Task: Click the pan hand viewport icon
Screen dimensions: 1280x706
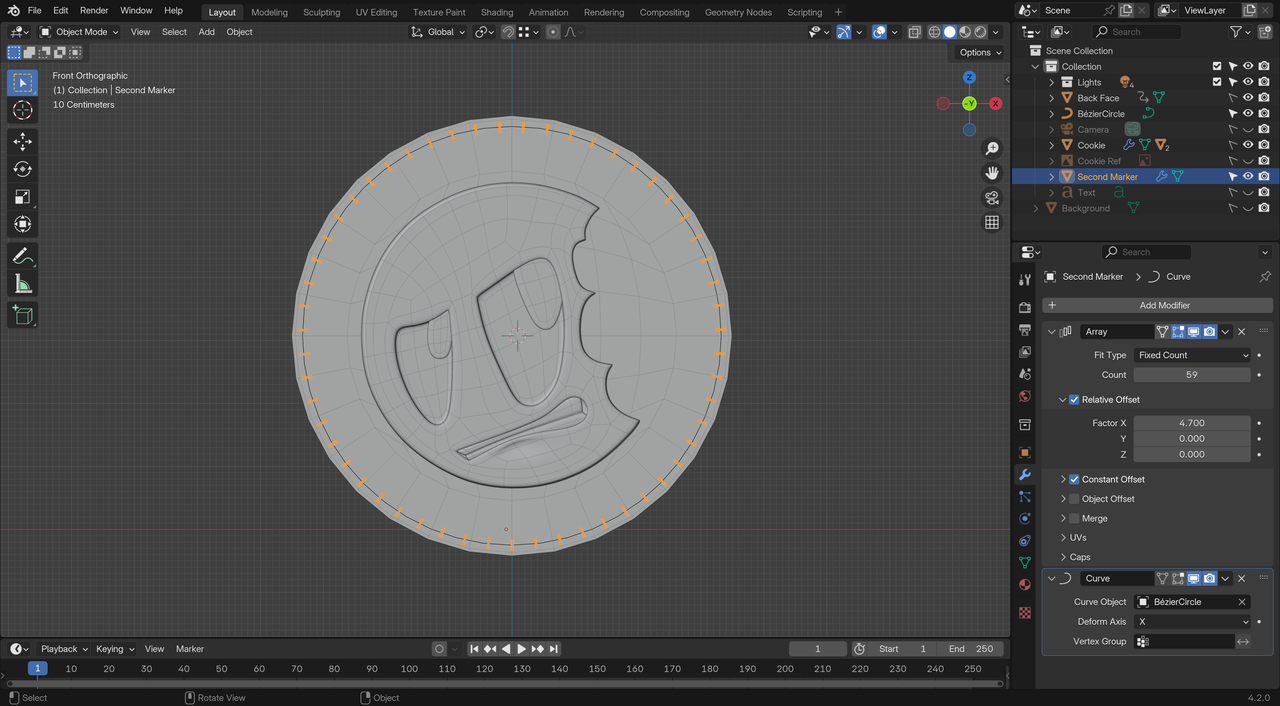Action: [x=992, y=173]
